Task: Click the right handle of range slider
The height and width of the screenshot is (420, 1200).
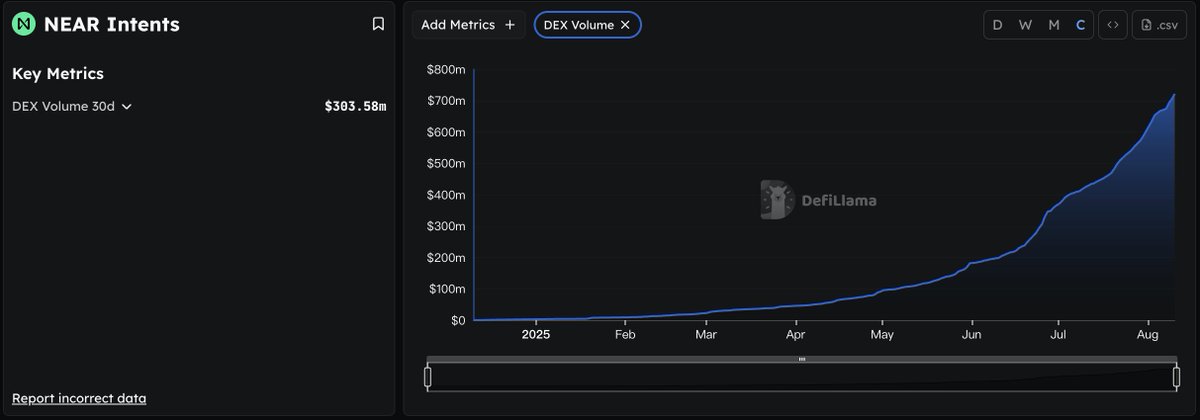Action: [x=1176, y=377]
